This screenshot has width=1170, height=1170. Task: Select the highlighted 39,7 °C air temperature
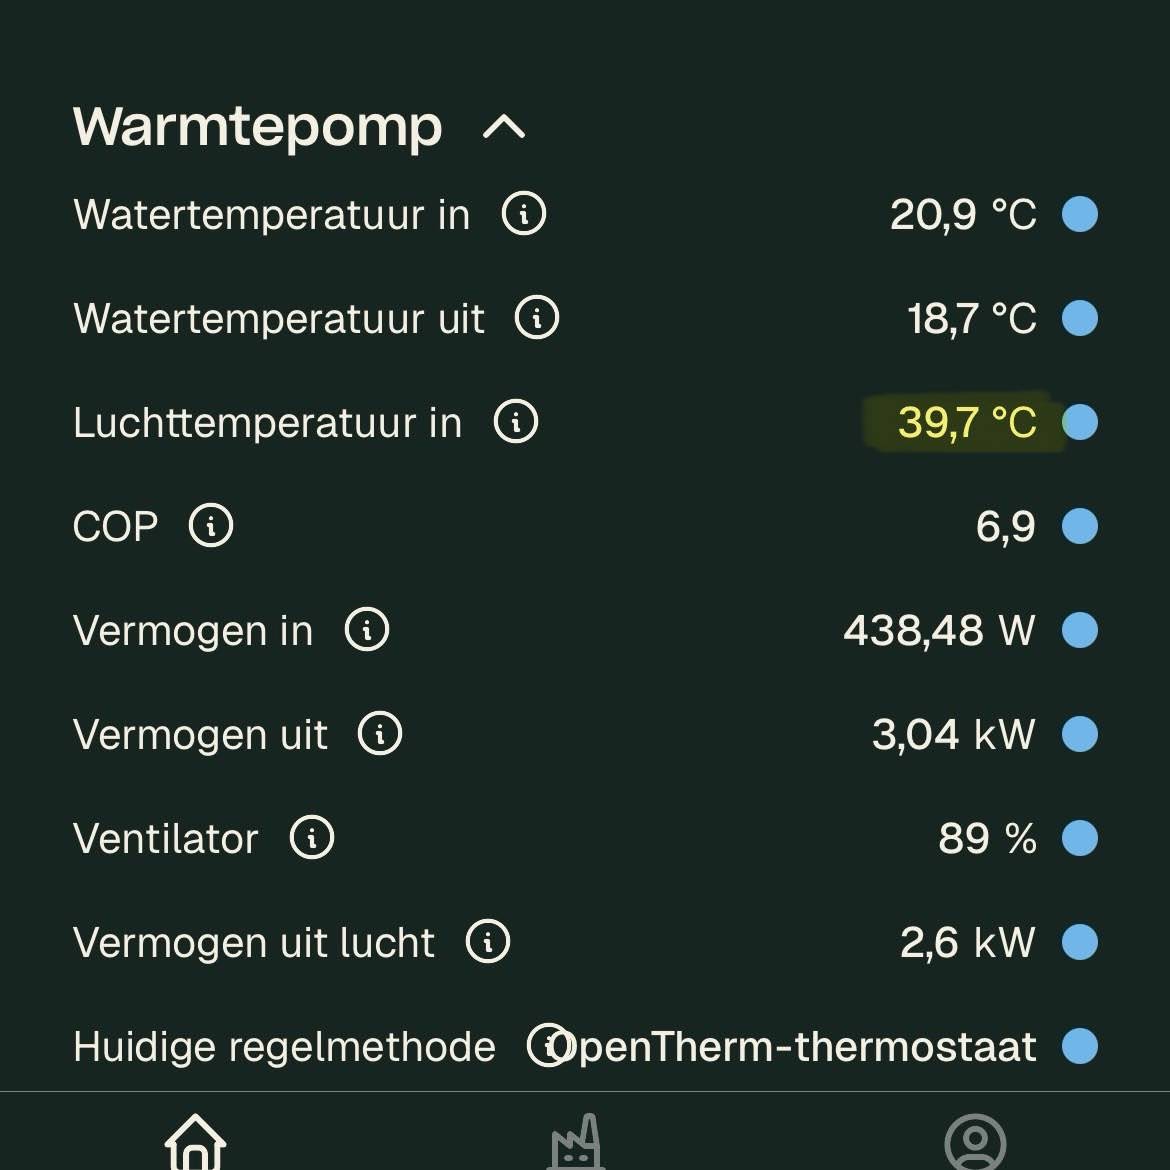click(x=966, y=422)
